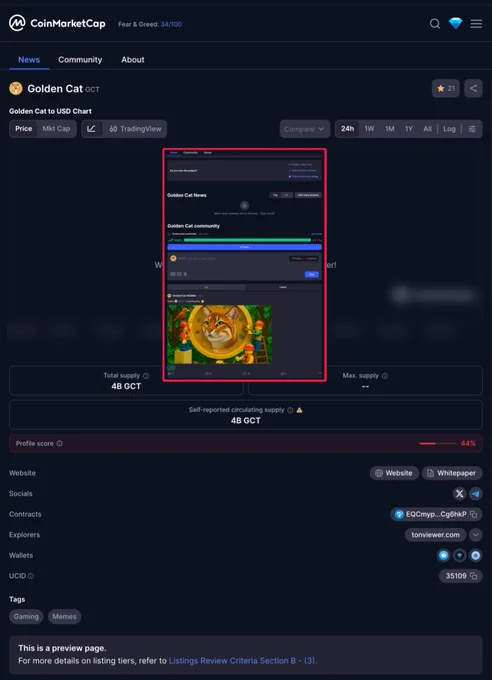This screenshot has height=680, width=492.
Task: Click Profile score info icon
Action: click(59, 443)
